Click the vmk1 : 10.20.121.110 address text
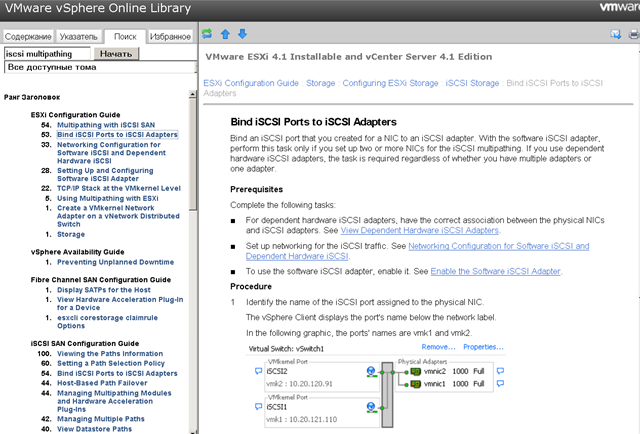The image size is (640, 434). (x=301, y=419)
